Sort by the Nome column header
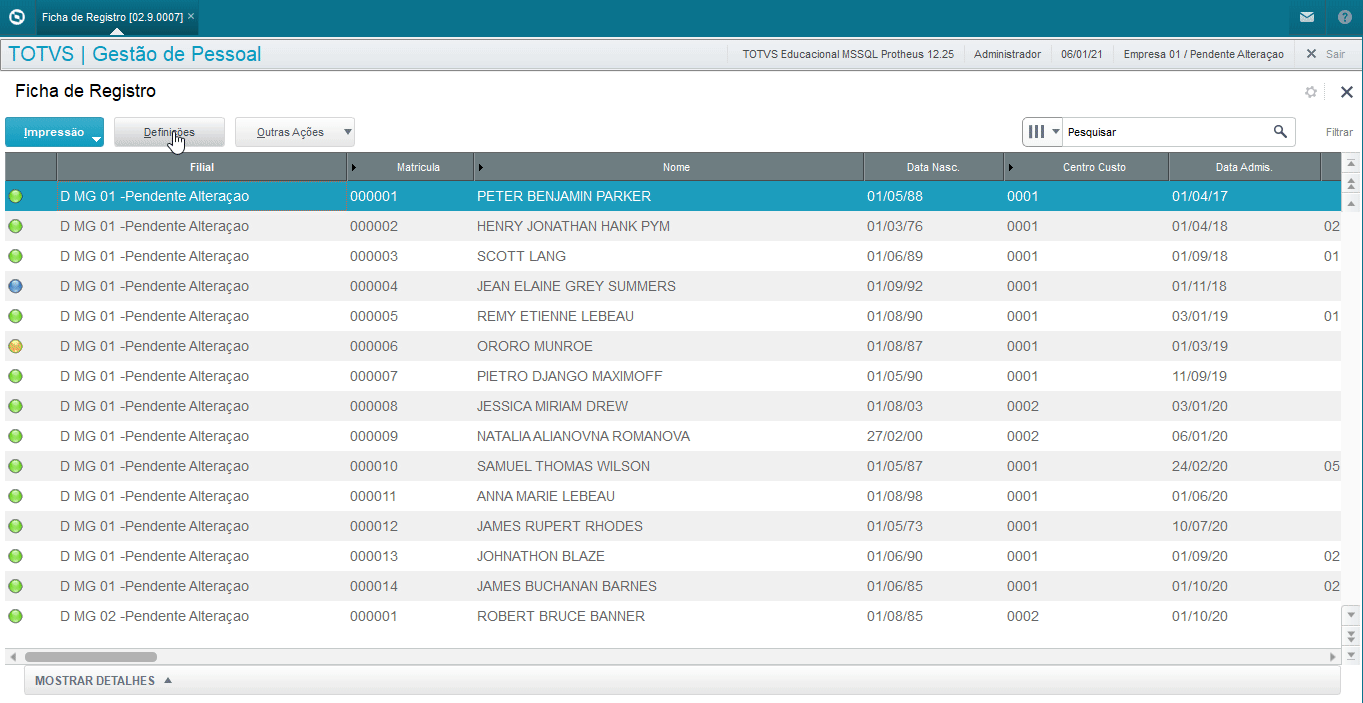This screenshot has height=703, width=1363. [x=676, y=167]
